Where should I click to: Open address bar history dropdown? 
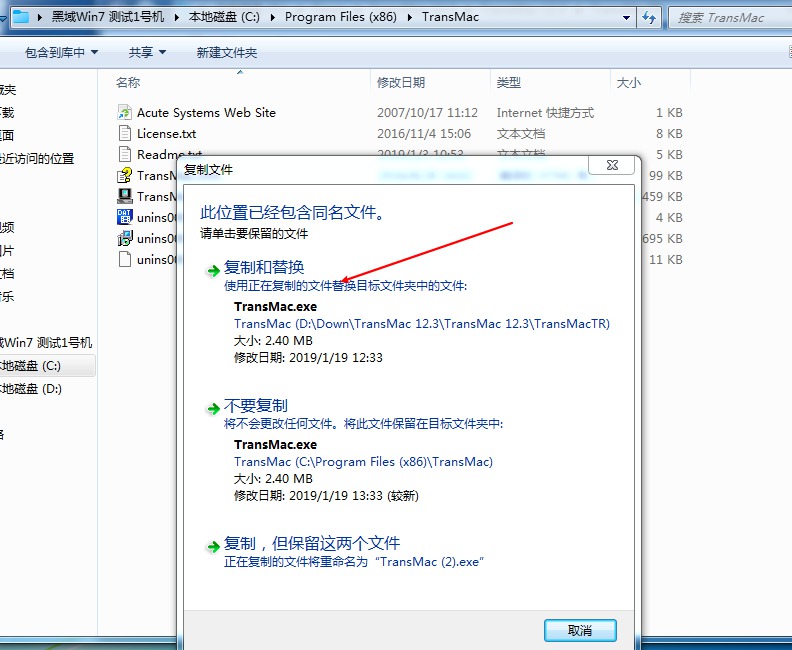click(x=626, y=18)
